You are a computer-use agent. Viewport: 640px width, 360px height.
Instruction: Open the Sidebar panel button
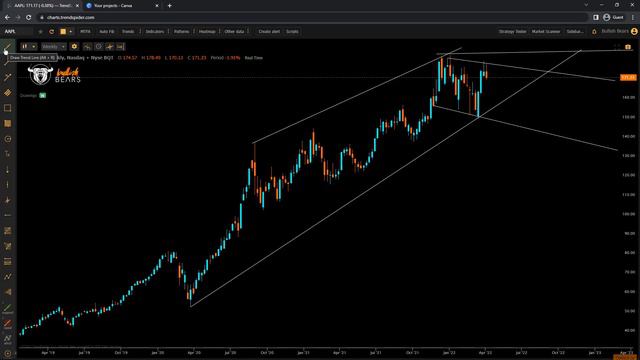click(575, 31)
